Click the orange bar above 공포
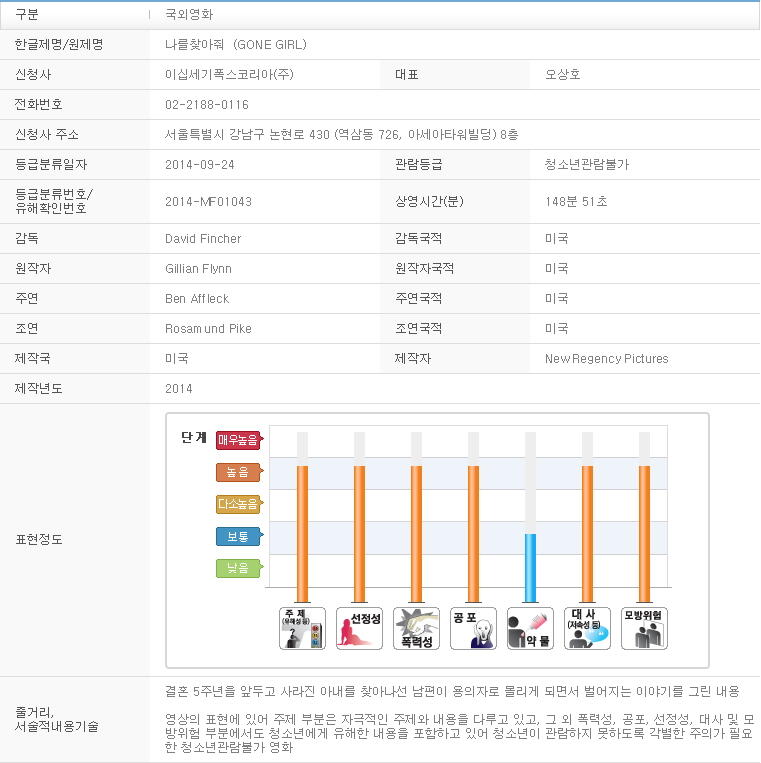 (473, 534)
